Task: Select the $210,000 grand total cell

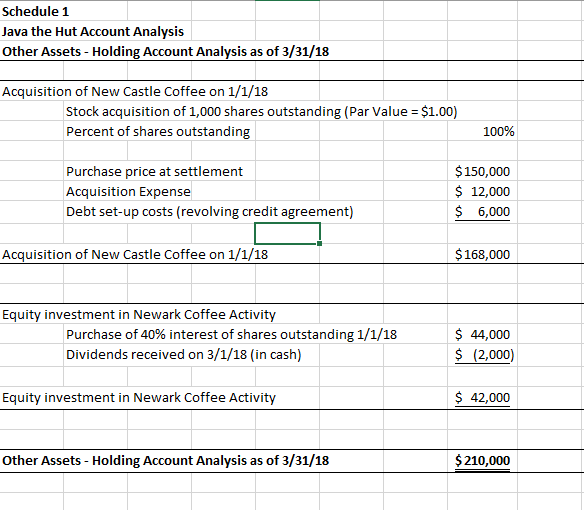Action: click(x=482, y=461)
